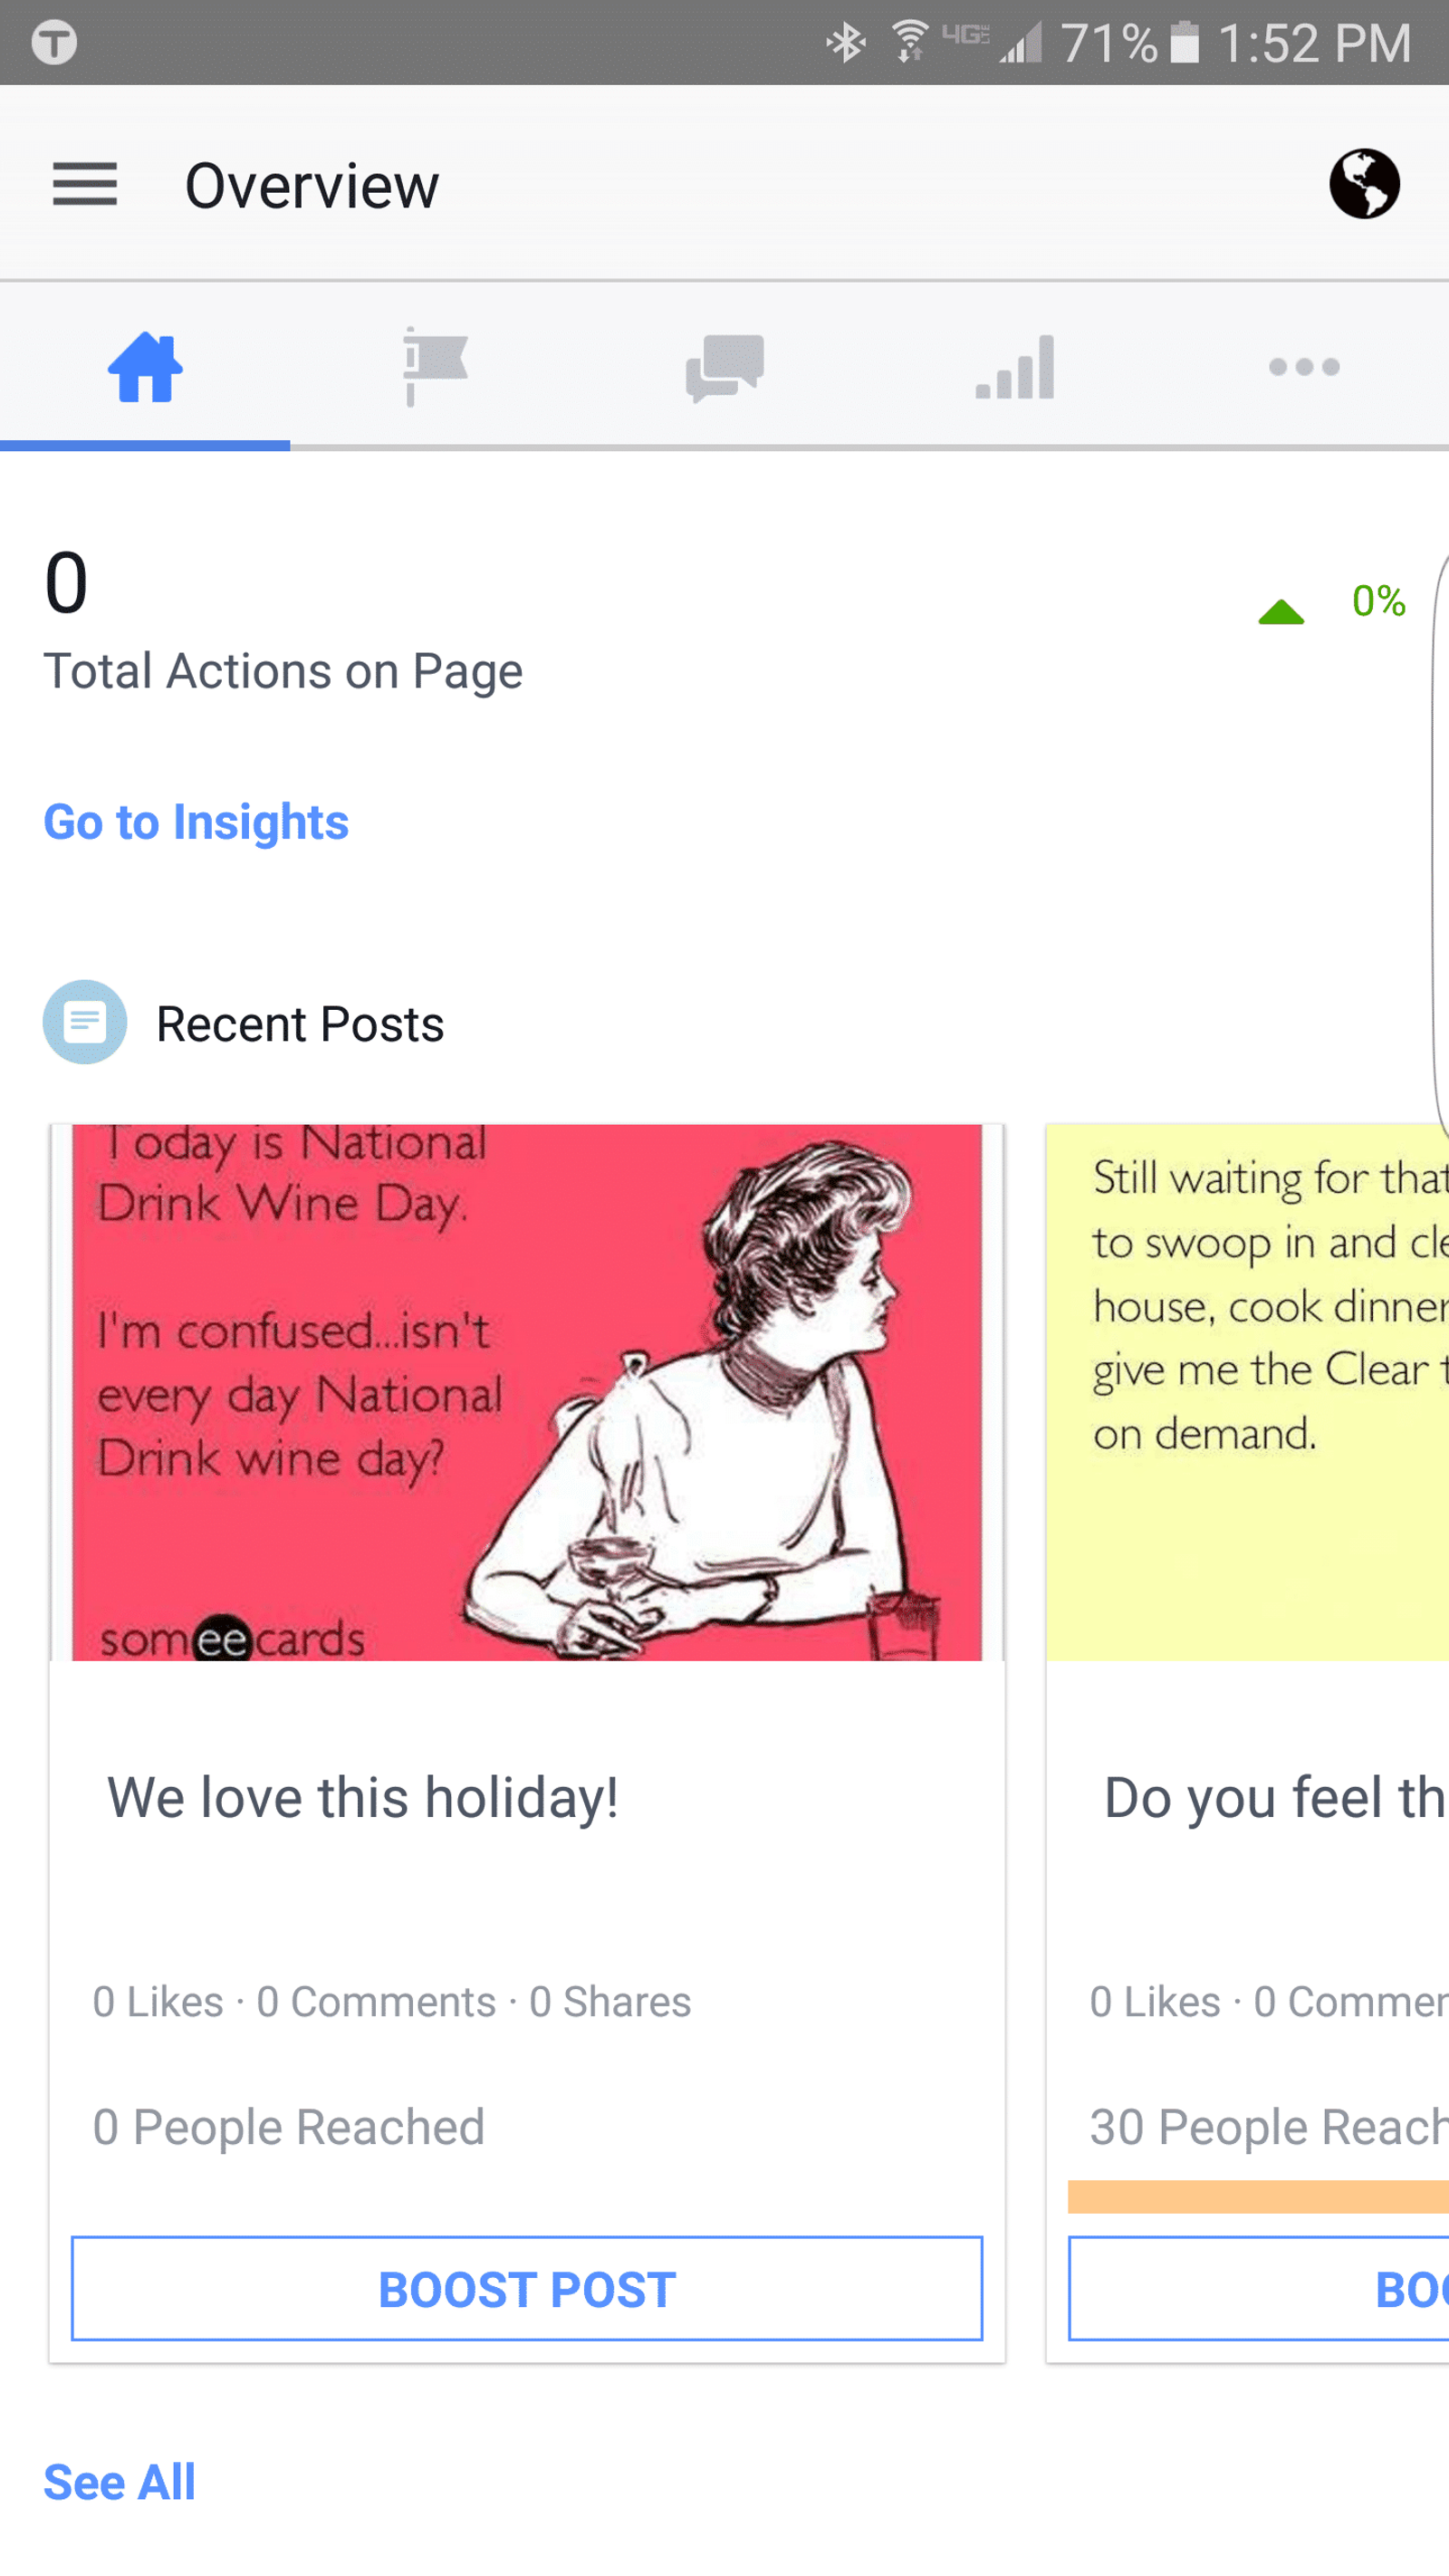The height and width of the screenshot is (2576, 1449).
Task: Tap the green up-arrow trend indicator
Action: tap(1281, 612)
